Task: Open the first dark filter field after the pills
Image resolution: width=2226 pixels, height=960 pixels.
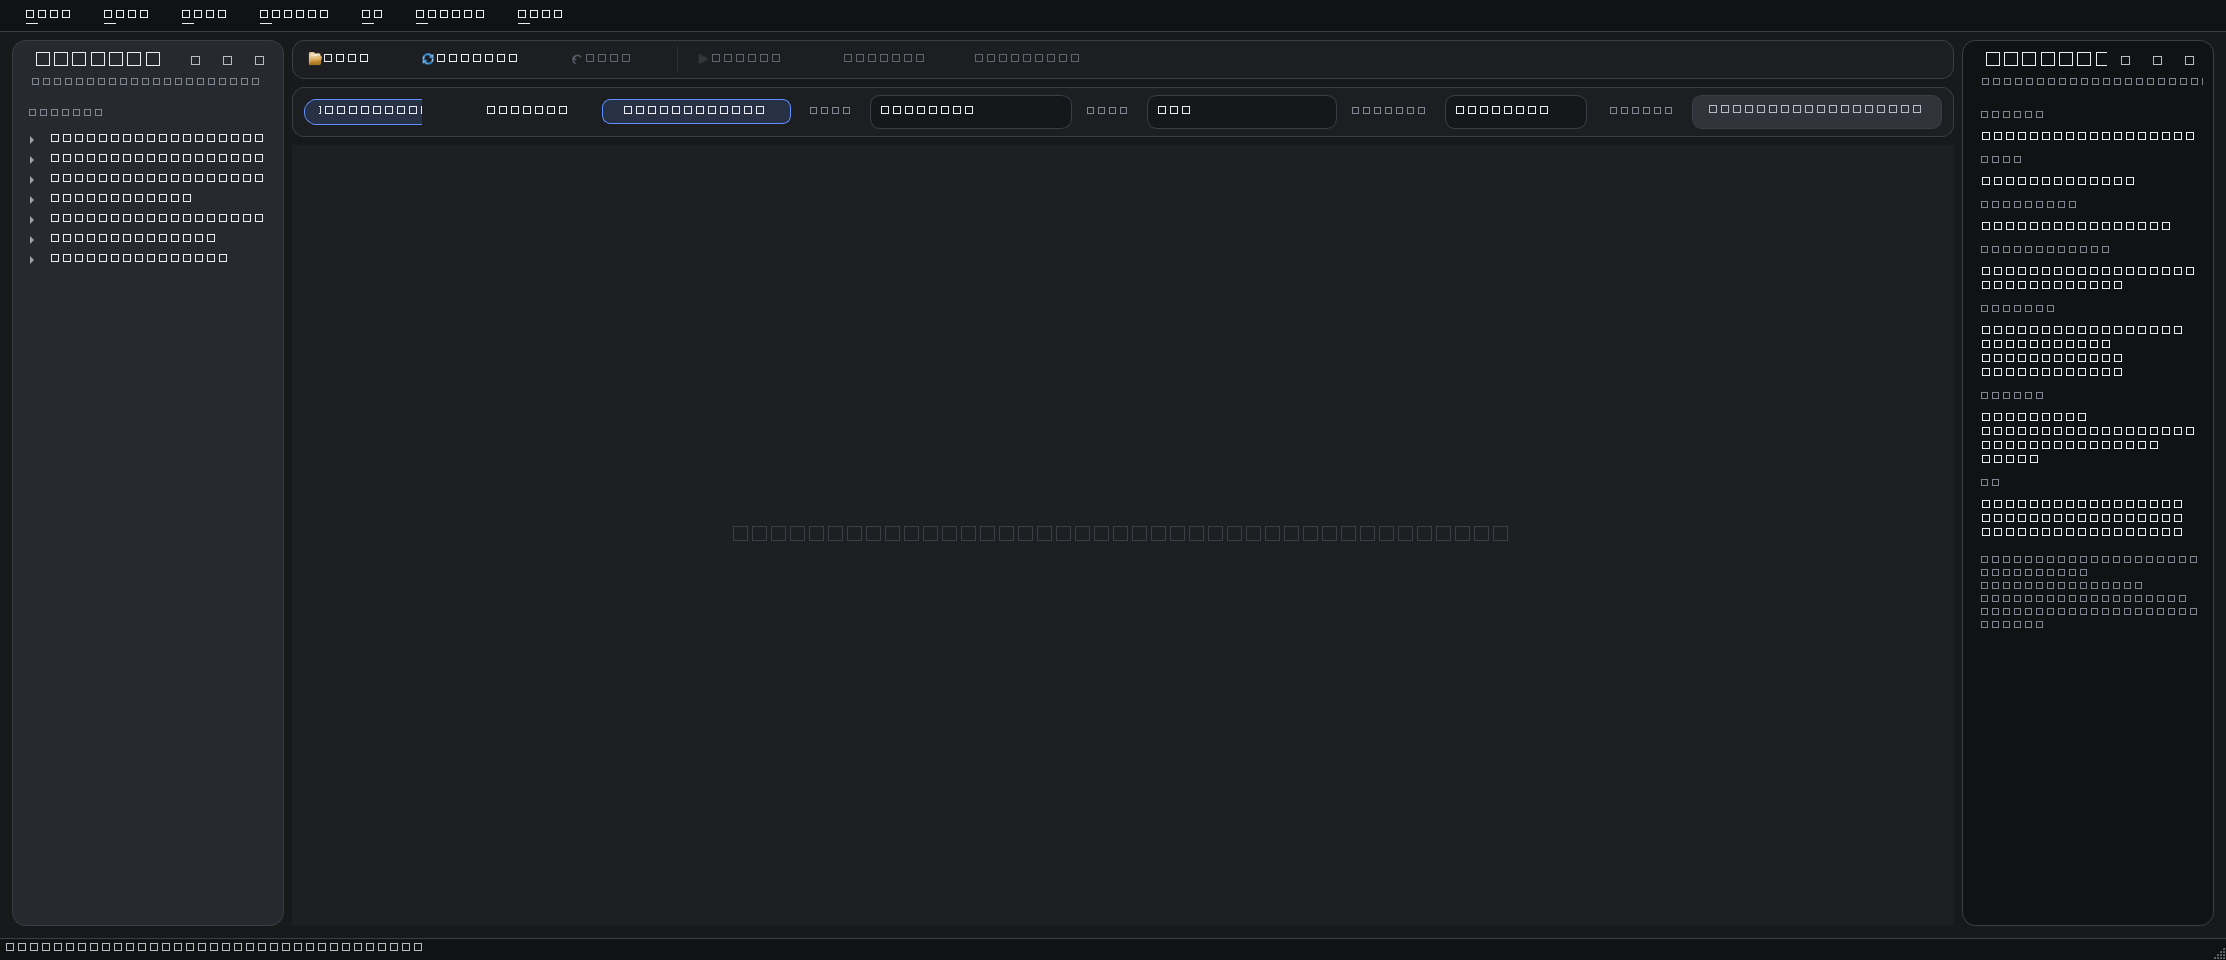Action: coord(970,112)
